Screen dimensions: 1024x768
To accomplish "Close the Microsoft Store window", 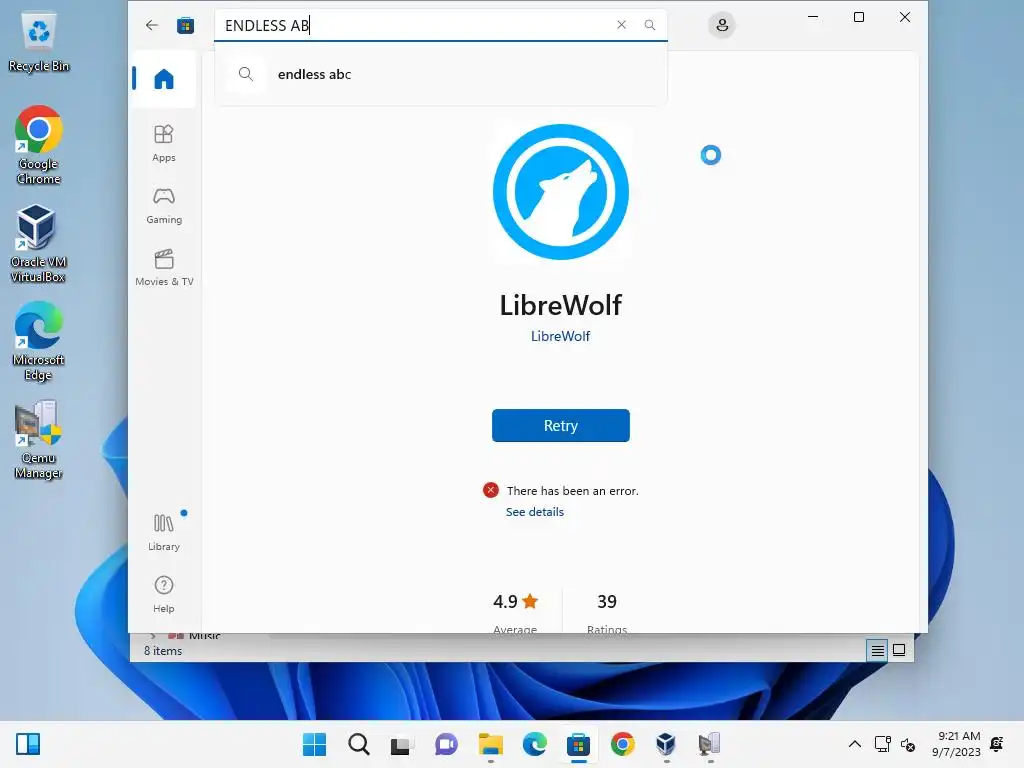I will (904, 17).
